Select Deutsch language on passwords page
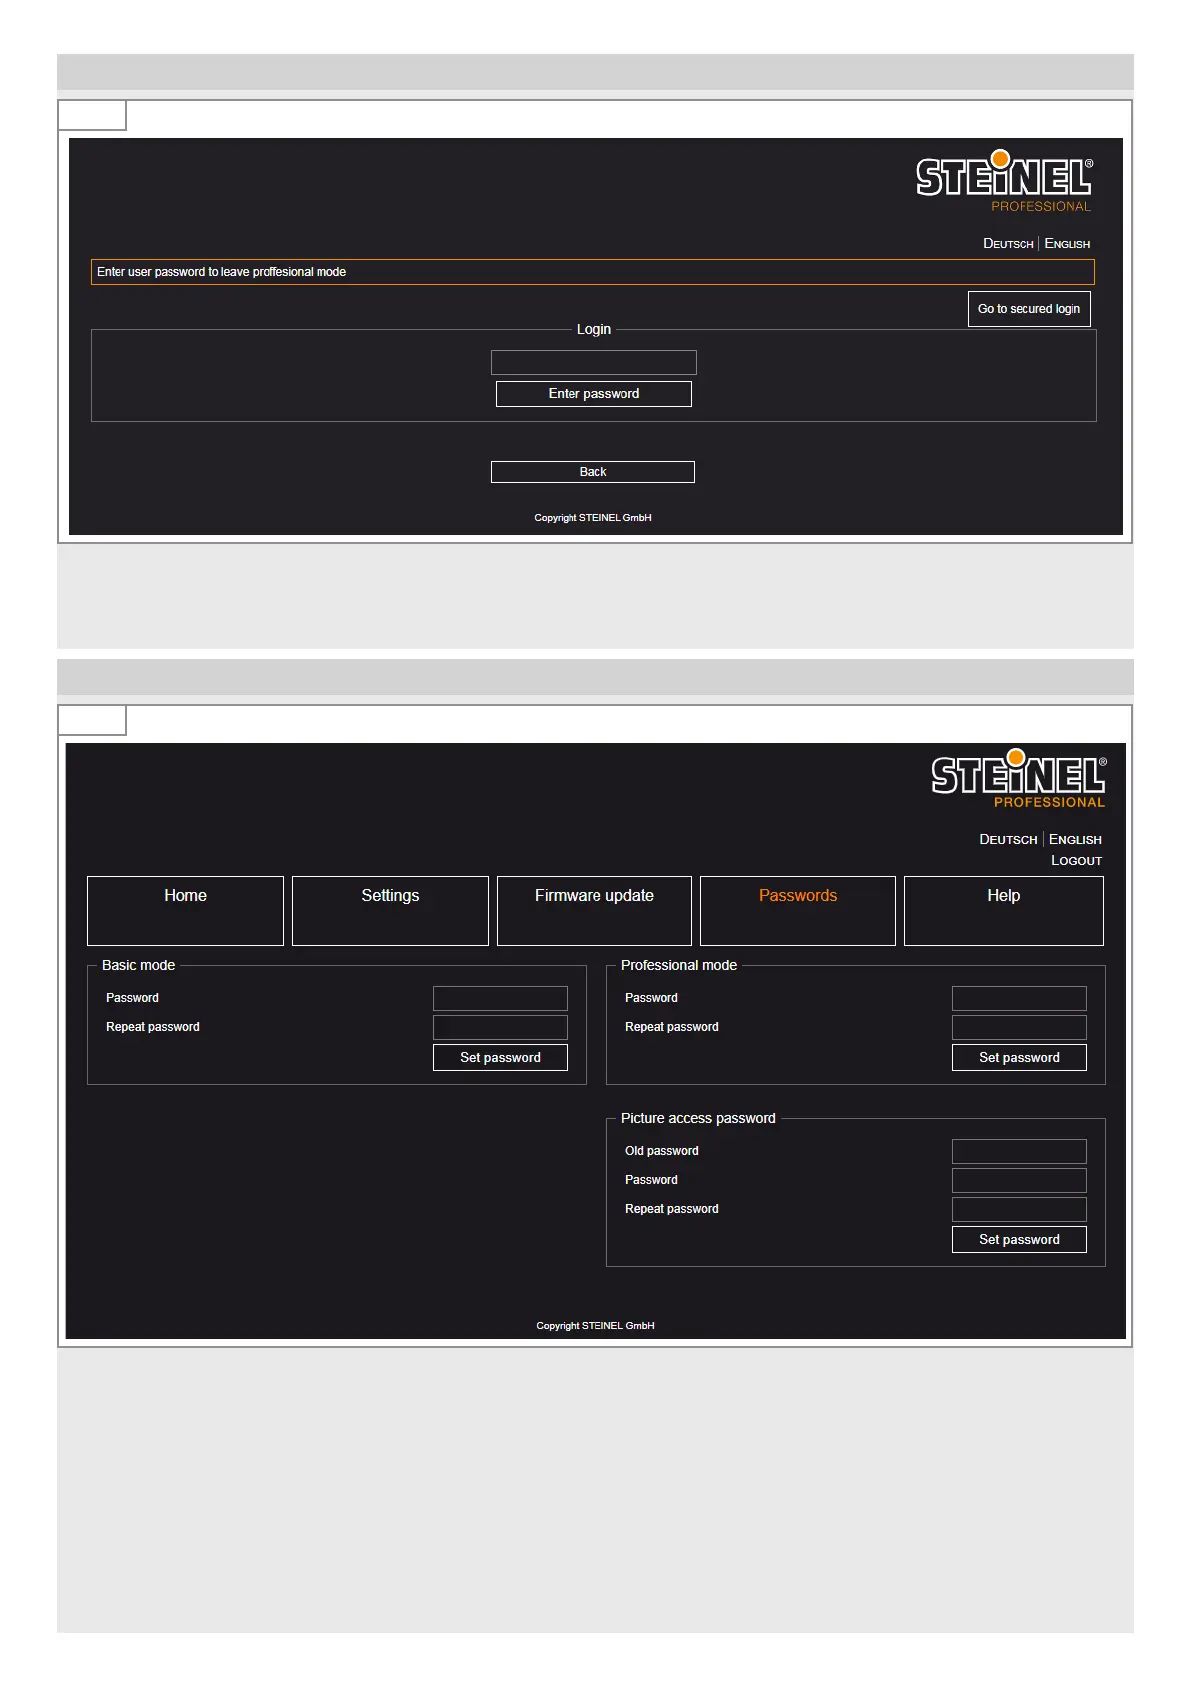Viewport: 1191px width, 1684px height. 1008,840
